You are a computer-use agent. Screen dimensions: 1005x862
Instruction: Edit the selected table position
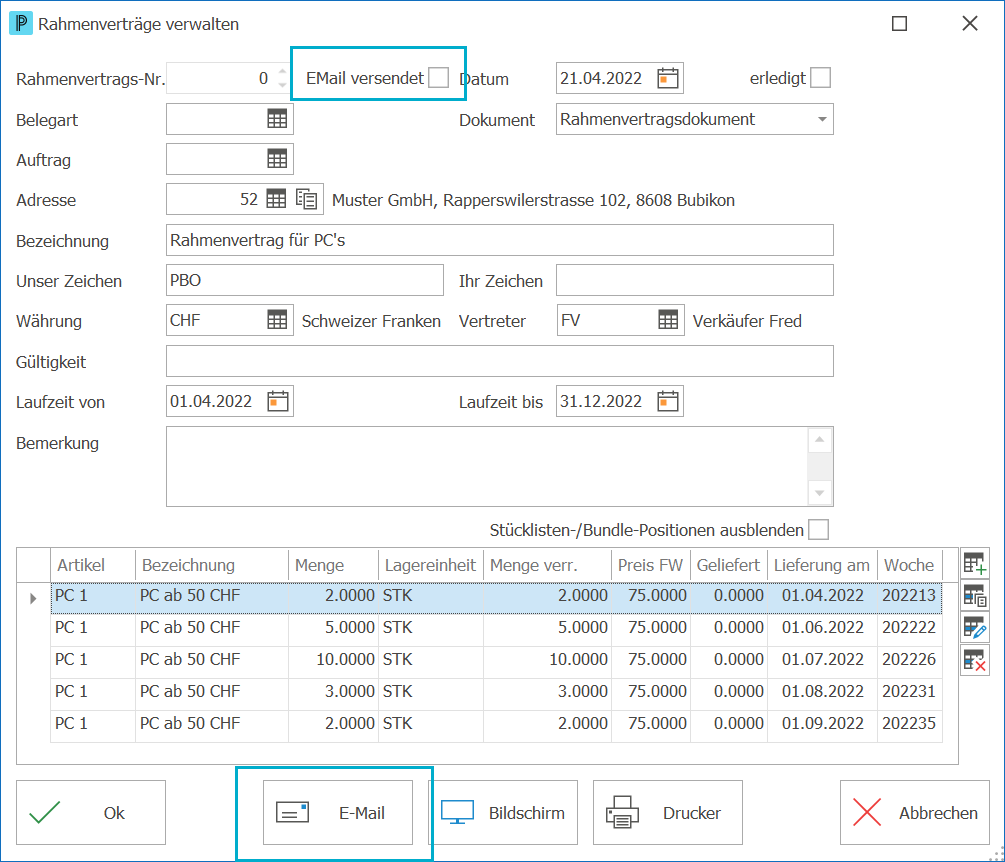[974, 627]
